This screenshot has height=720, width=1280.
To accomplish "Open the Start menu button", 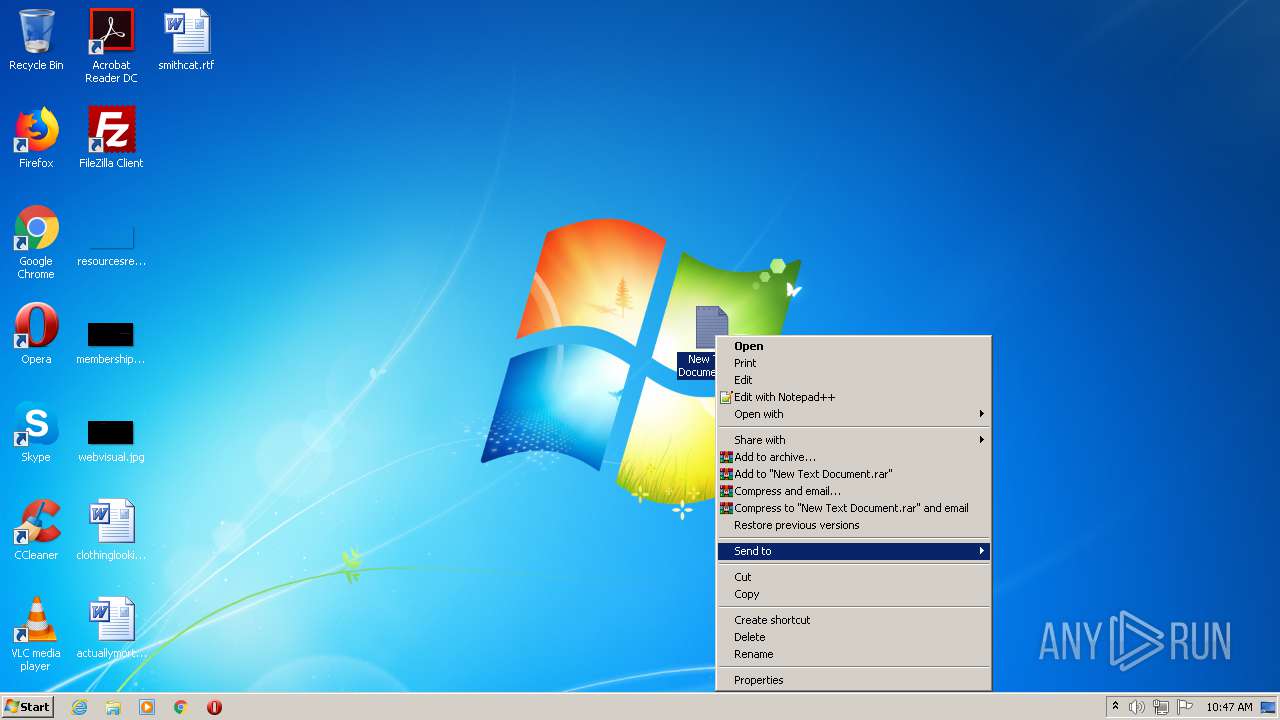I will [28, 707].
